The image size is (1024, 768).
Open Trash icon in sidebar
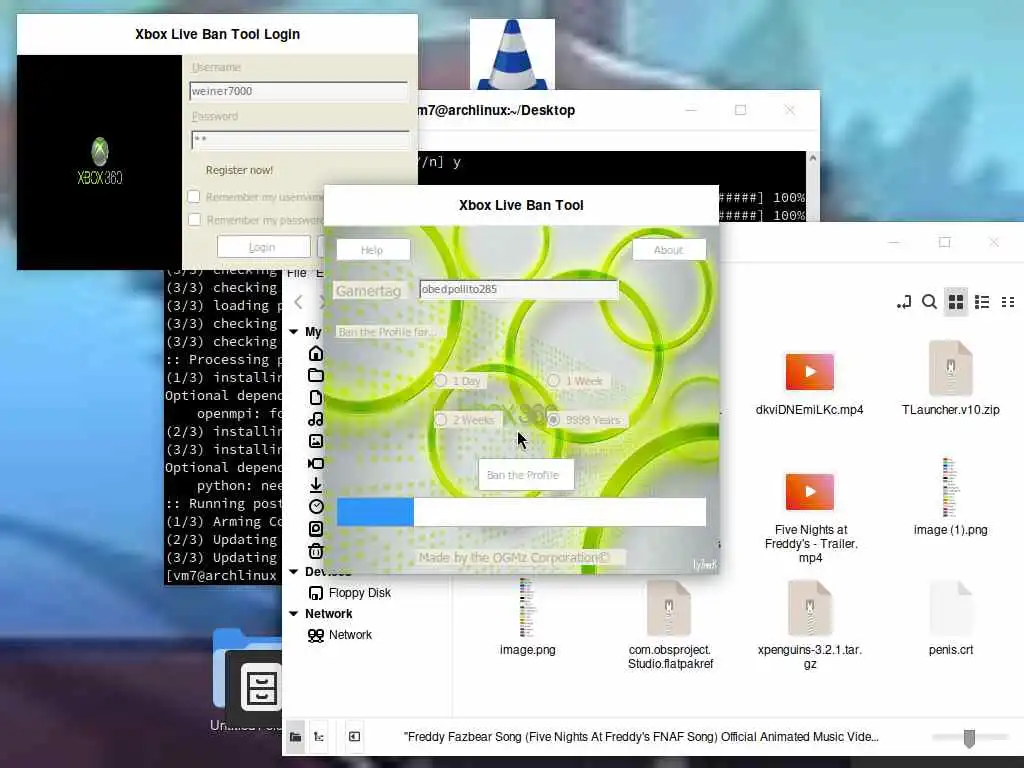[315, 551]
